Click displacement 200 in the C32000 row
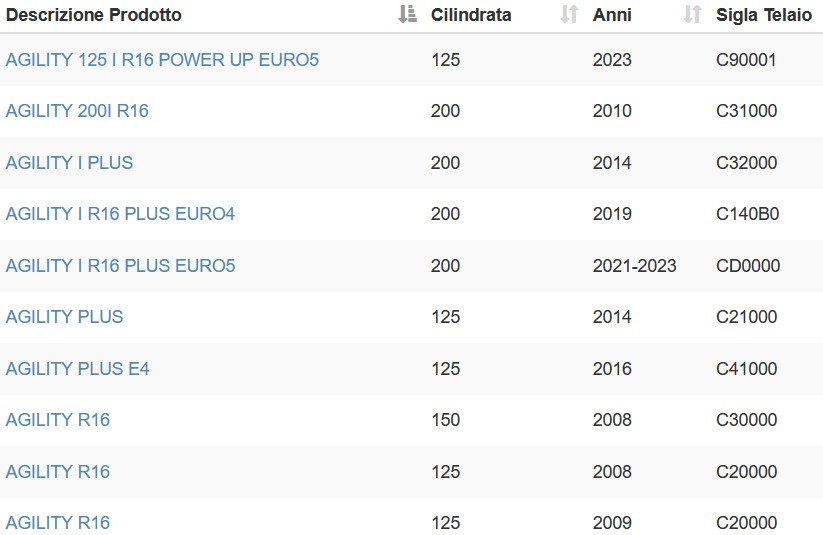 [x=445, y=163]
